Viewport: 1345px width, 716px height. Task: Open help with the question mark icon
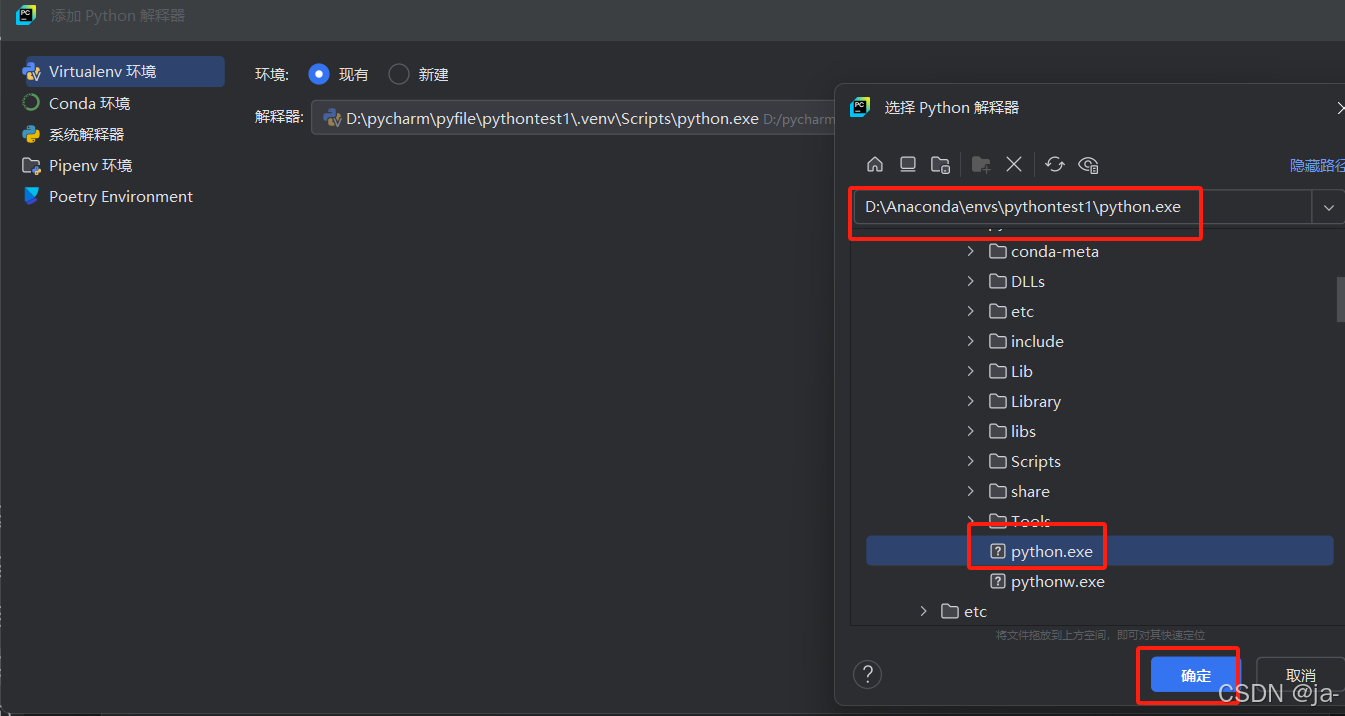(x=867, y=674)
